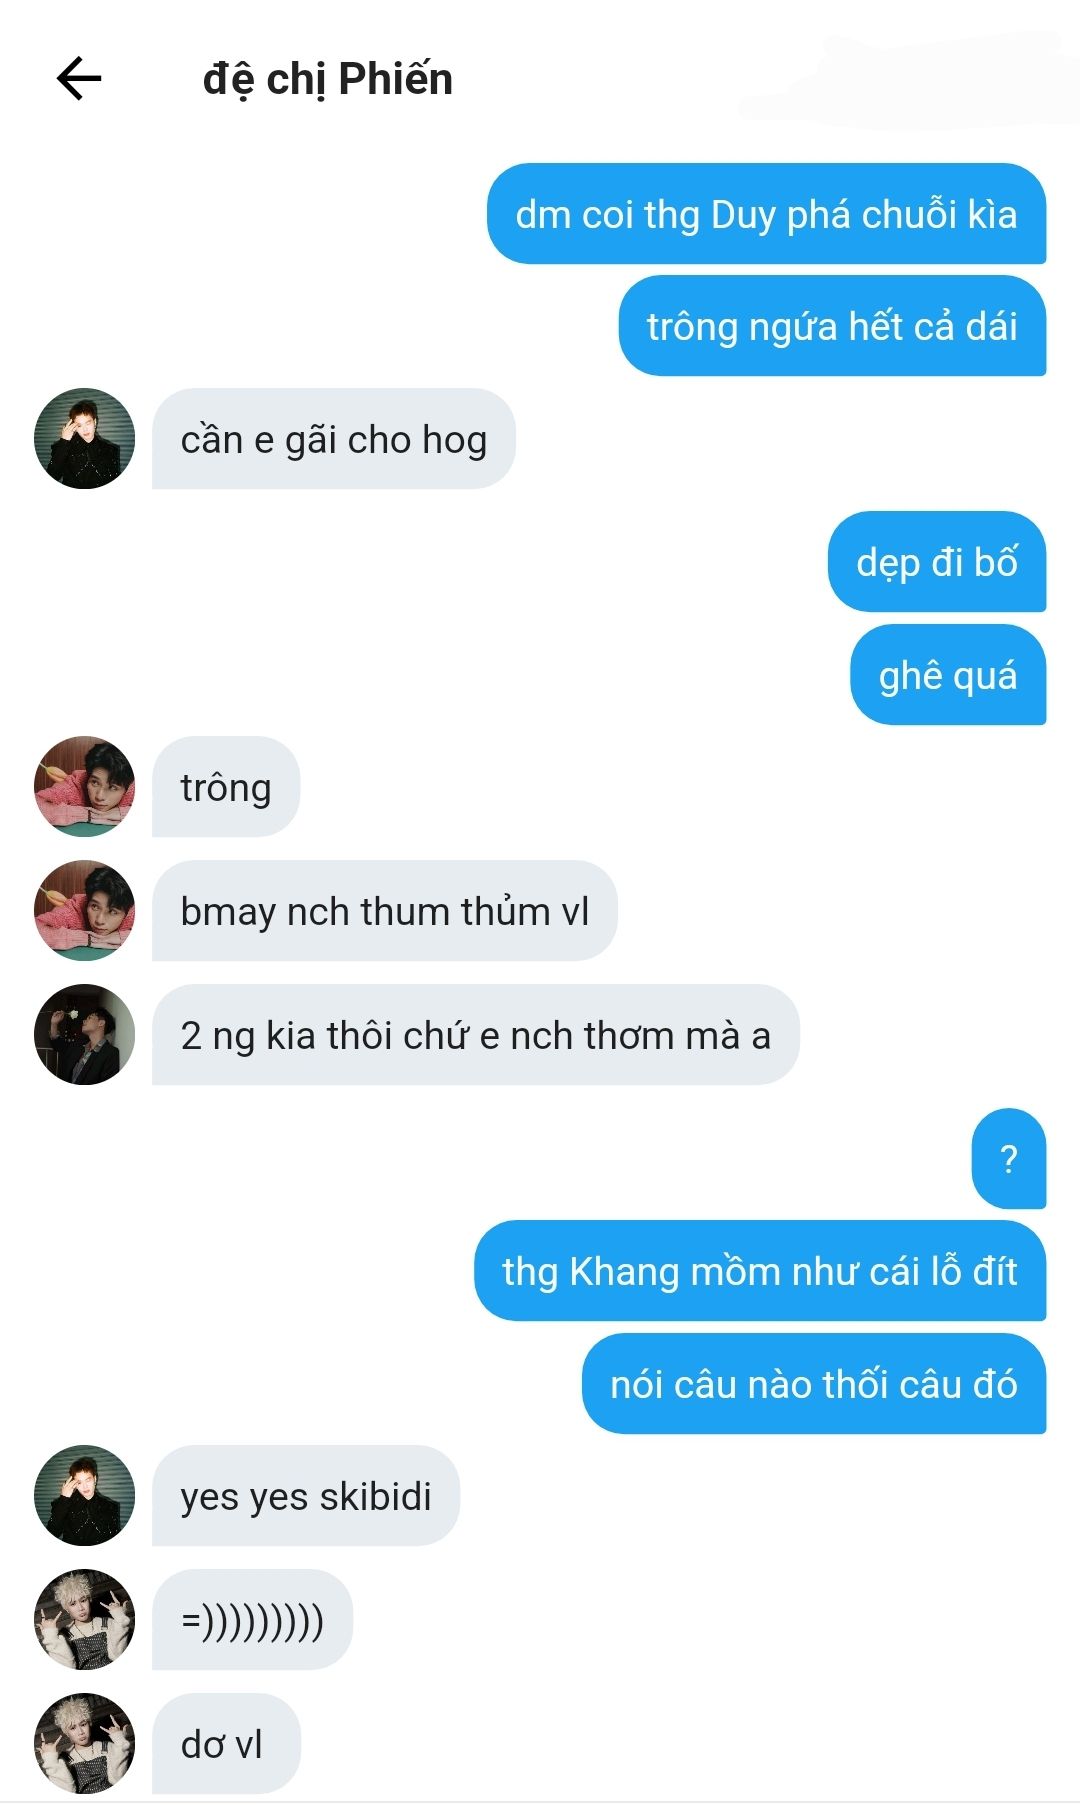Select the 'dm coi thg Duy phá chuỗi kìa' bubble

pyautogui.click(x=766, y=214)
